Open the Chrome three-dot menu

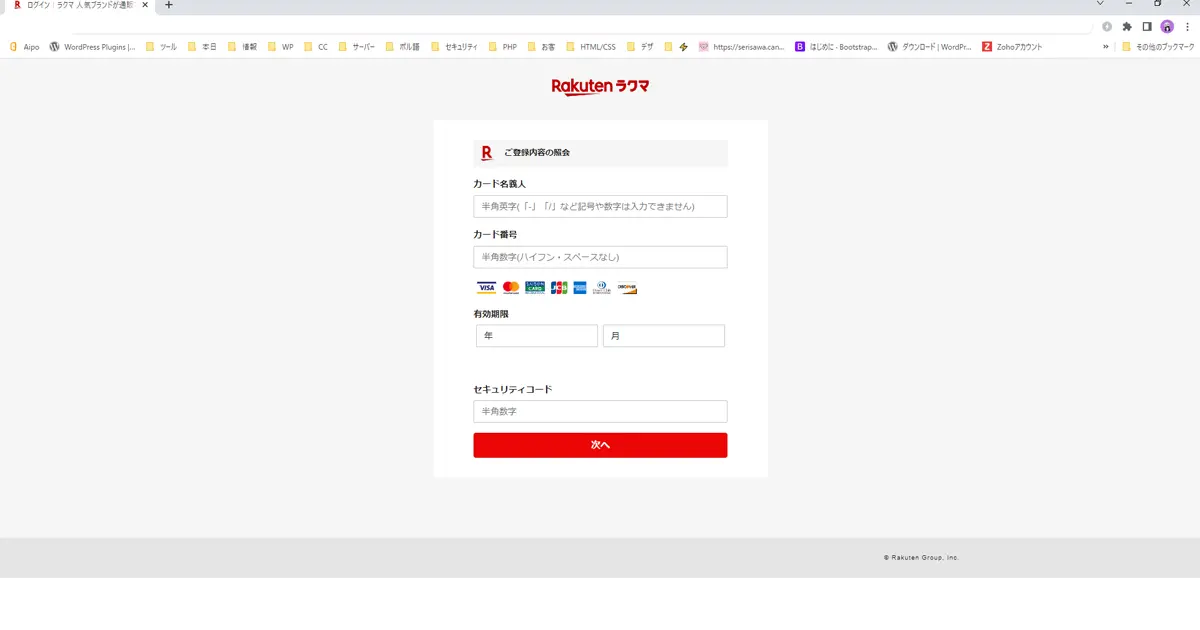1186,27
